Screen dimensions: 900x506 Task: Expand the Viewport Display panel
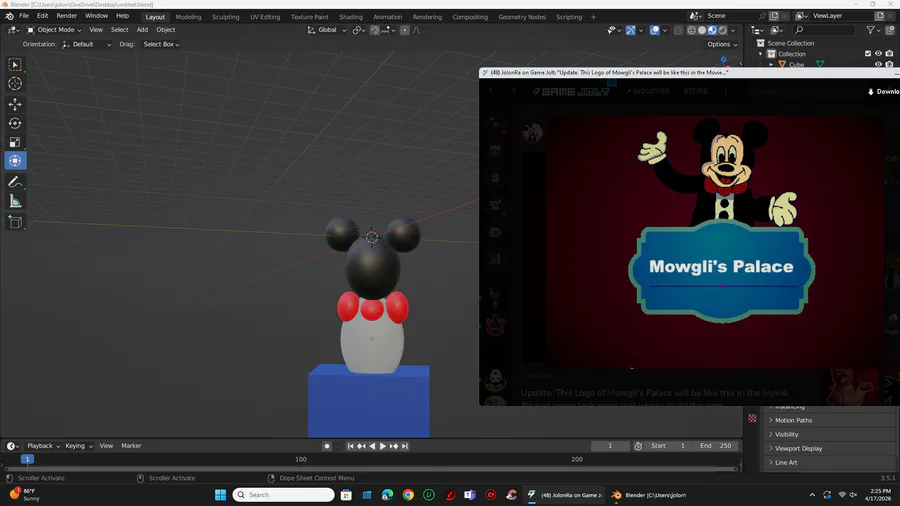[798, 449]
